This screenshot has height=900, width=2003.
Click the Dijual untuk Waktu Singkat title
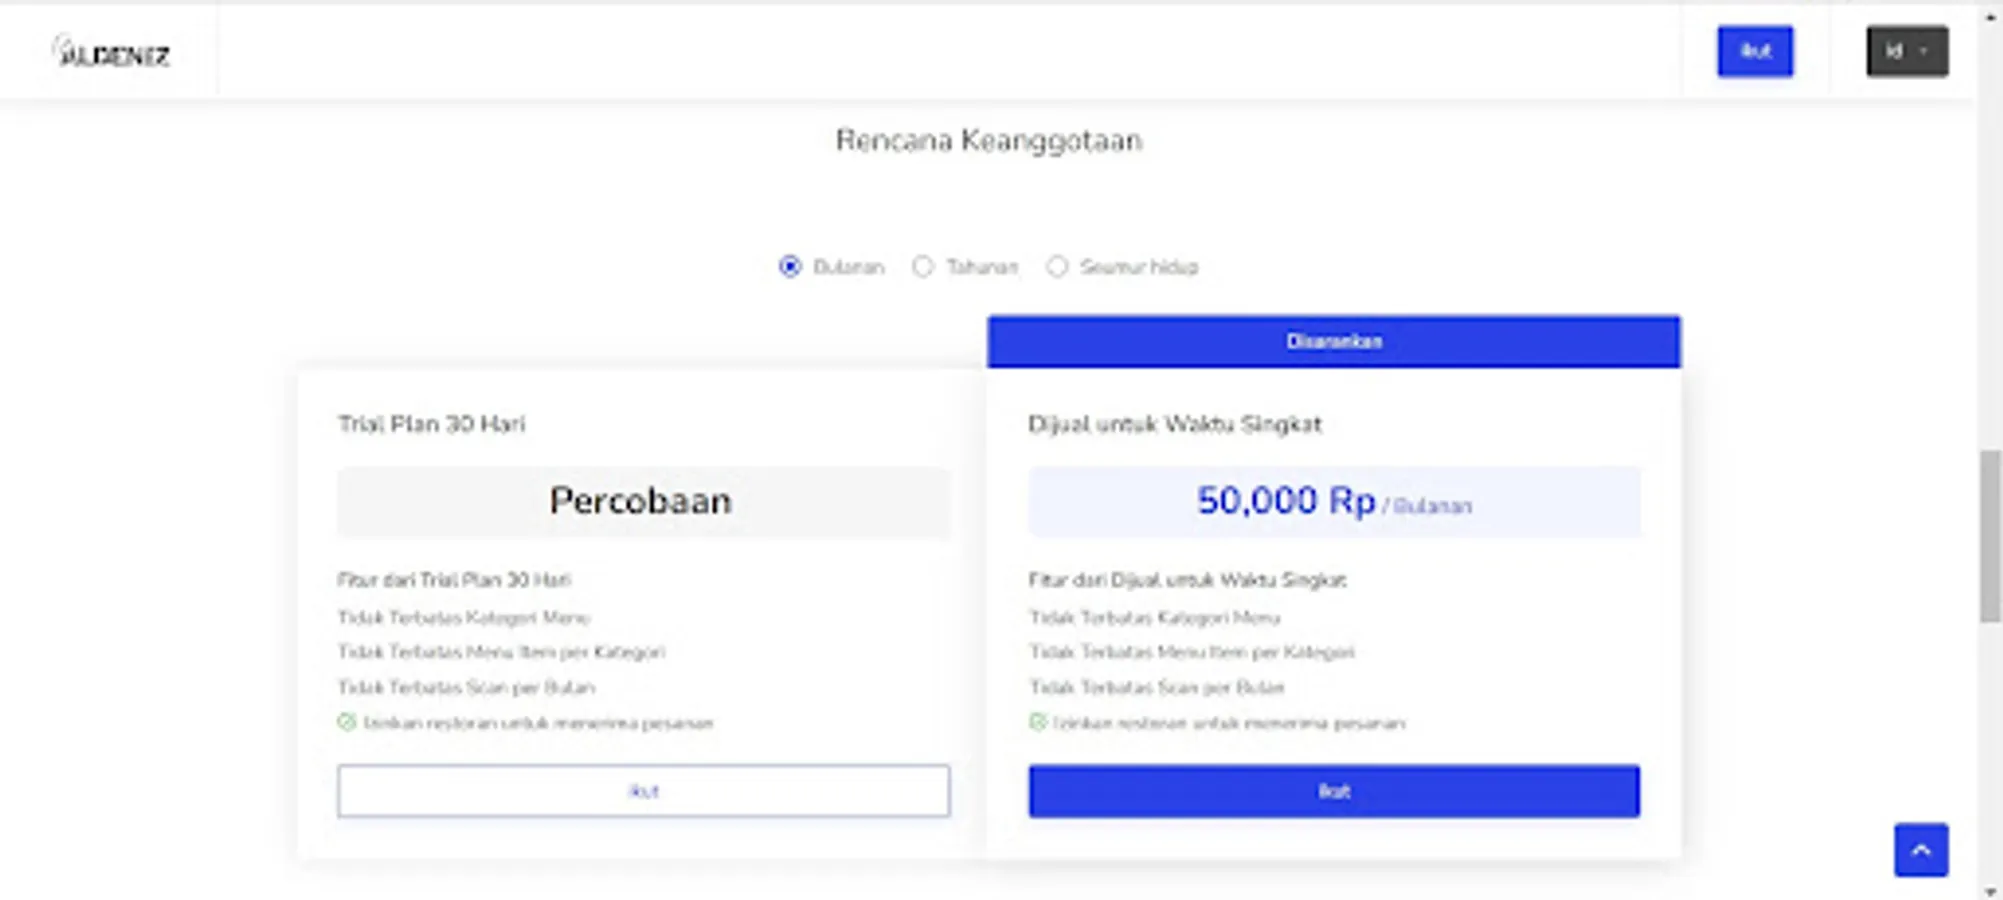[1174, 424]
